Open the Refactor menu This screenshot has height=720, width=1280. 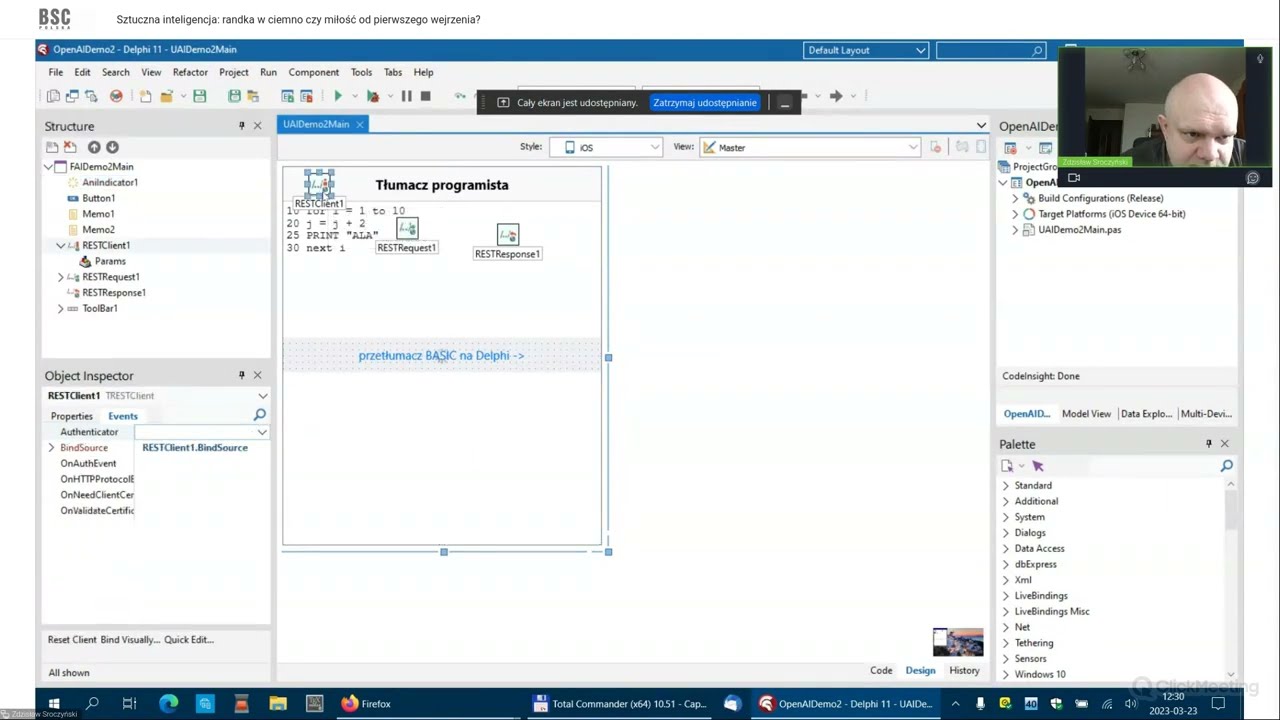190,72
